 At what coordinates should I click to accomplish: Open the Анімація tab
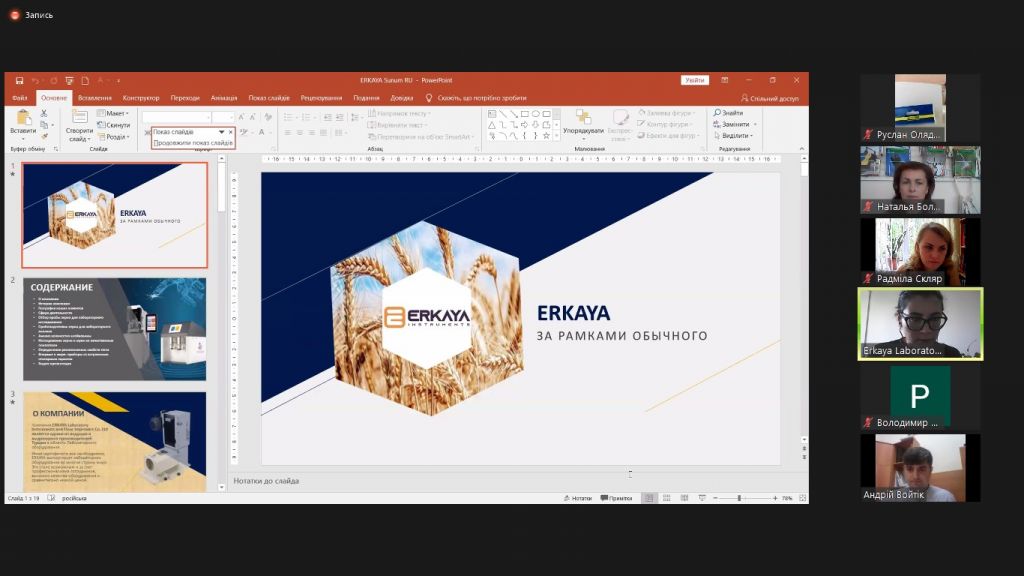[x=224, y=98]
